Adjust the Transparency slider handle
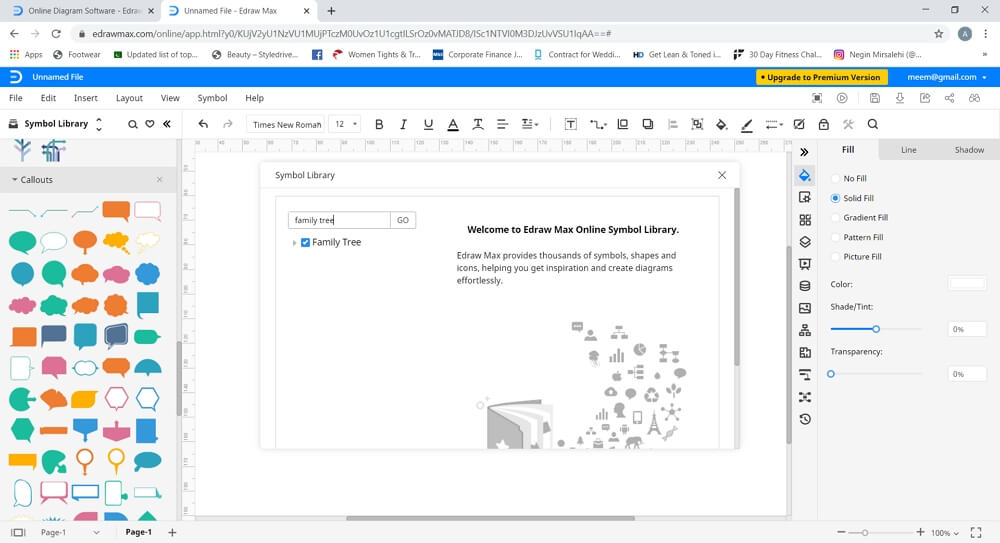Viewport: 1000px width, 543px height. [x=831, y=374]
